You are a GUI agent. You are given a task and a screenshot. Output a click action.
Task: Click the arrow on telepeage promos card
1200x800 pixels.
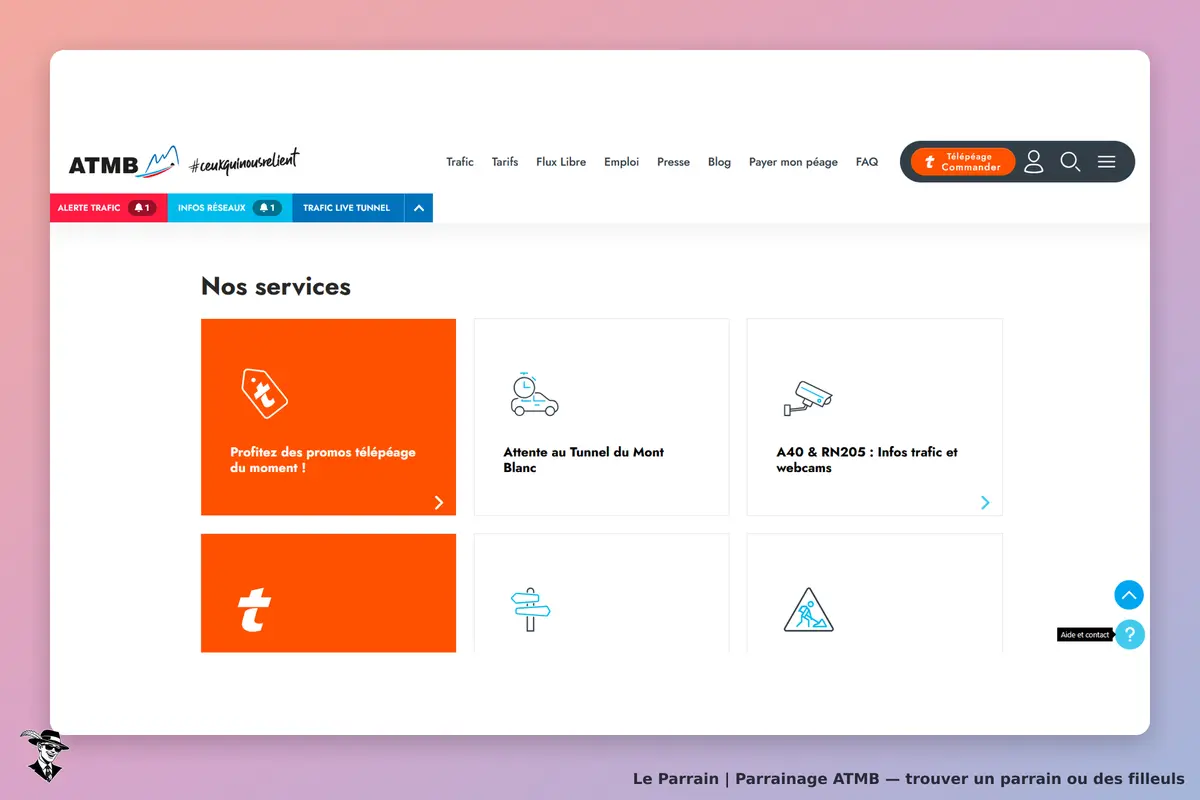coord(439,502)
